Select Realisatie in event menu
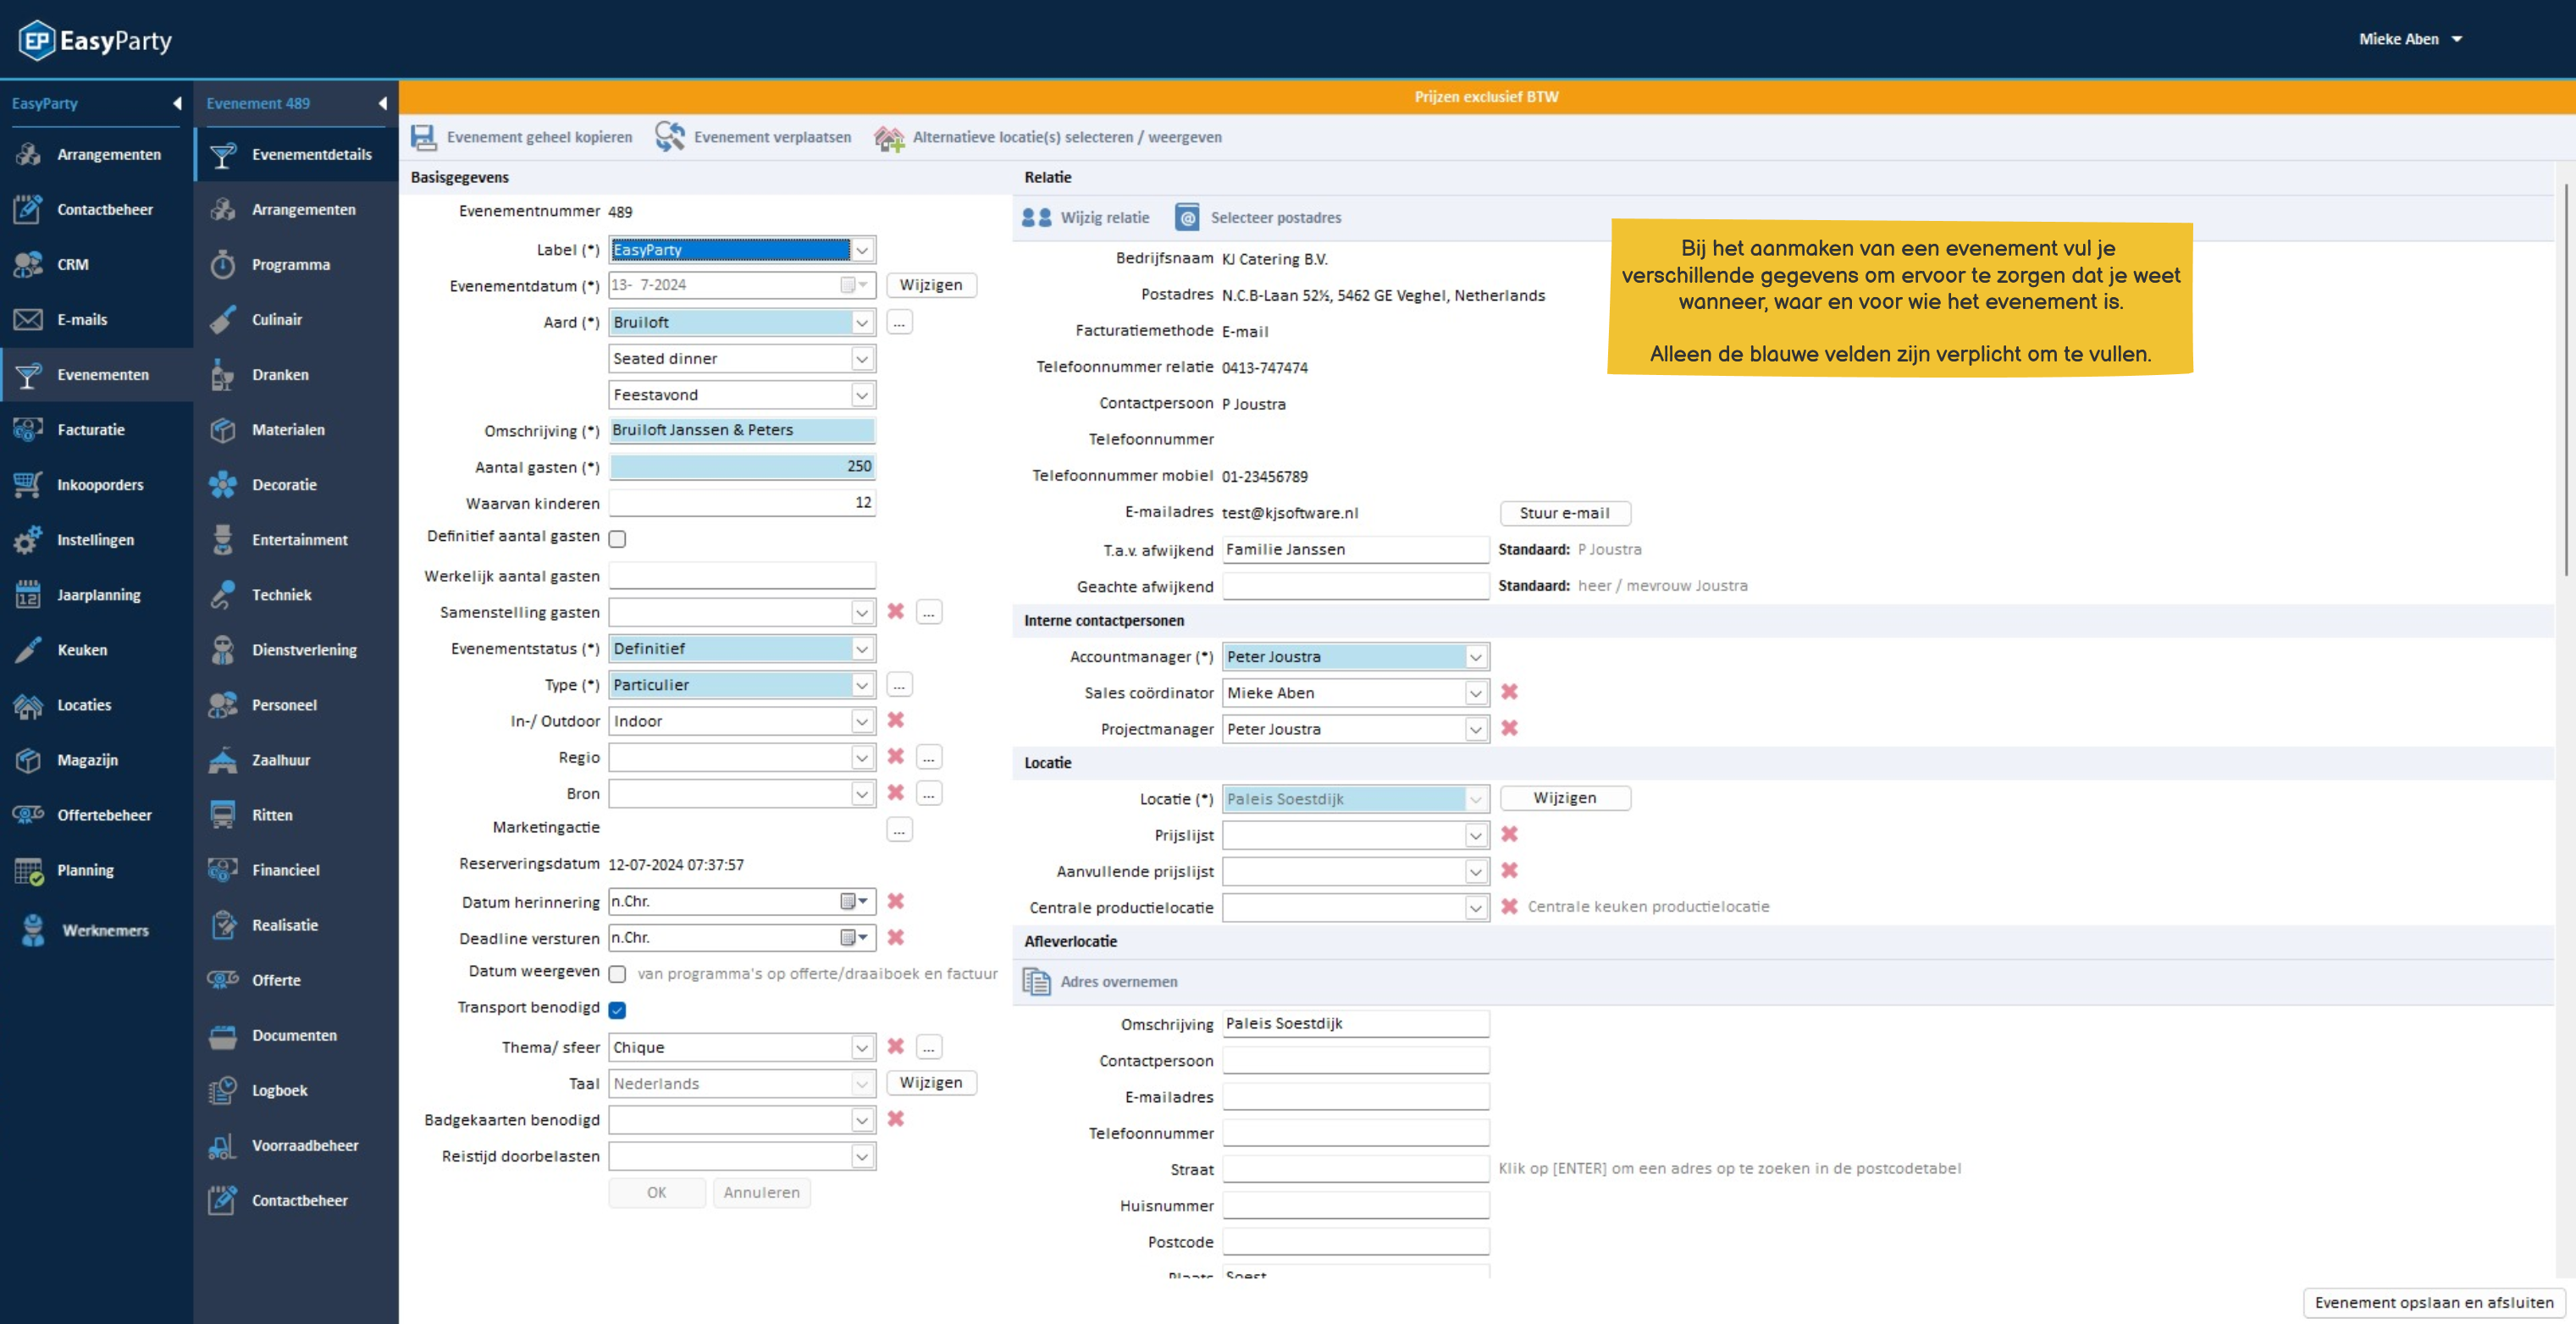 pos(296,925)
